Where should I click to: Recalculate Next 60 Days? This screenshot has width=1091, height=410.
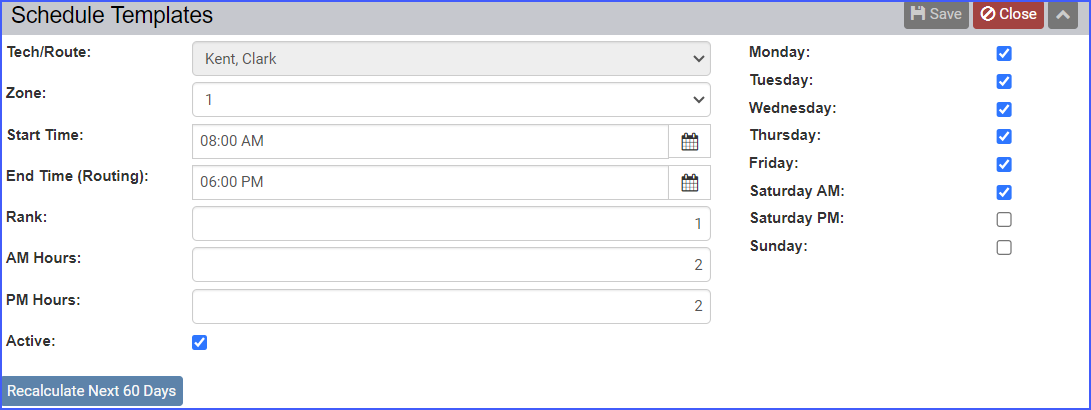click(92, 391)
